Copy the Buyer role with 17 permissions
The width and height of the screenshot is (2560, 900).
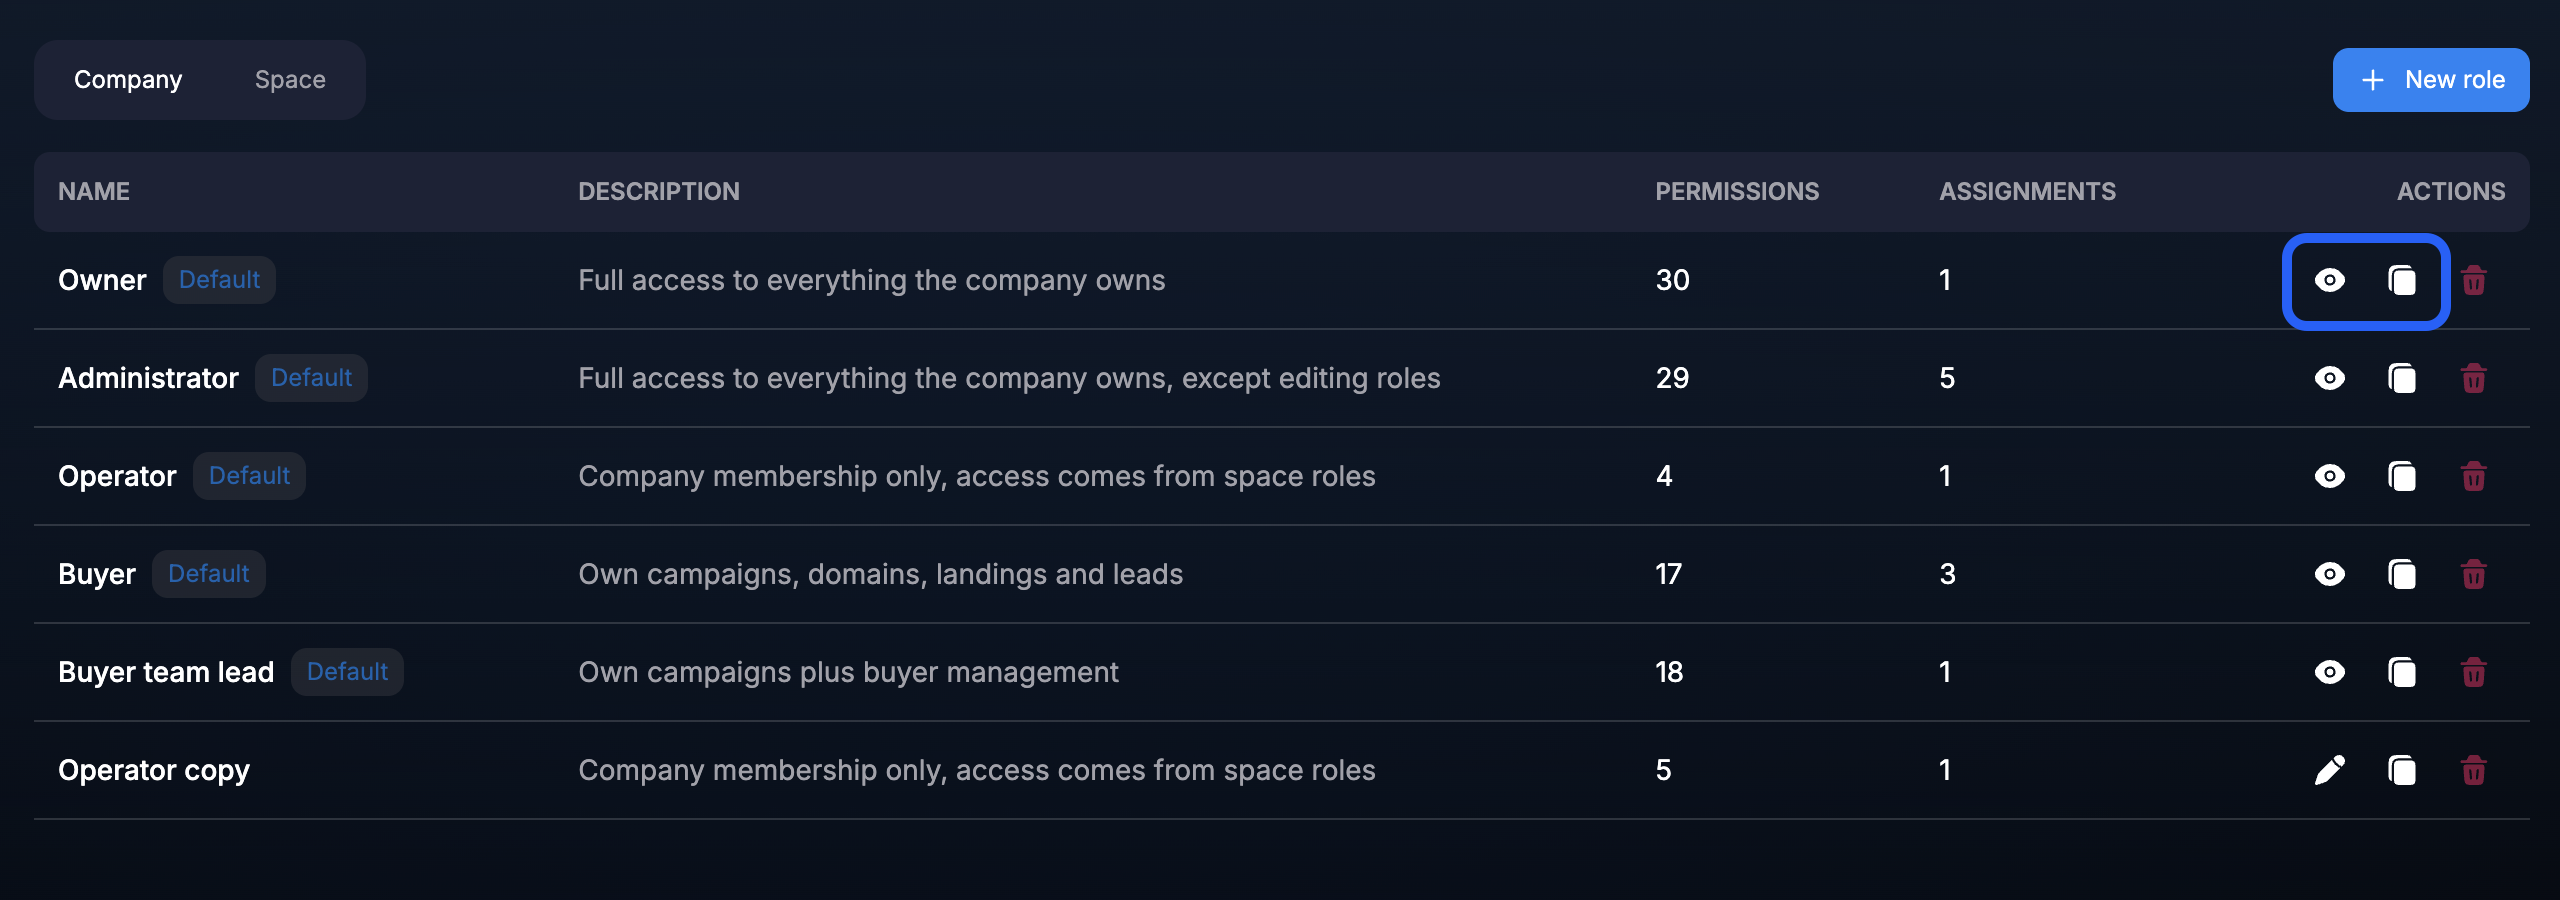(2402, 574)
